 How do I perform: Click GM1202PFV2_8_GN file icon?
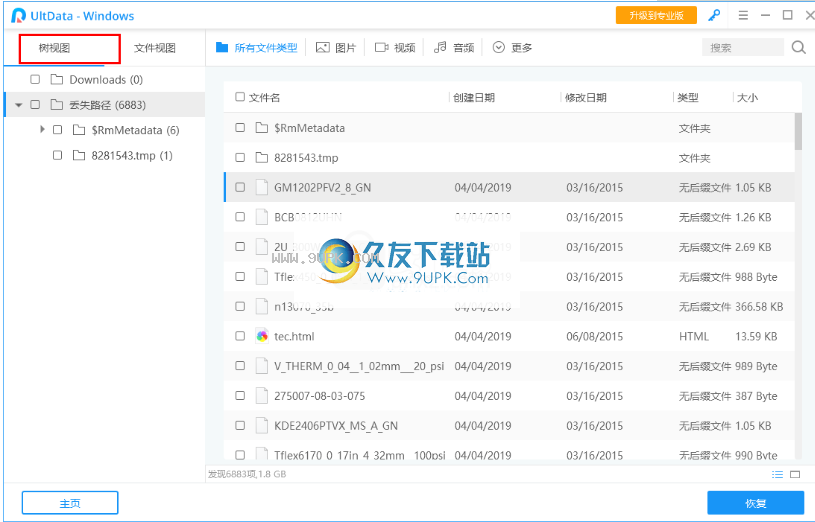[262, 188]
